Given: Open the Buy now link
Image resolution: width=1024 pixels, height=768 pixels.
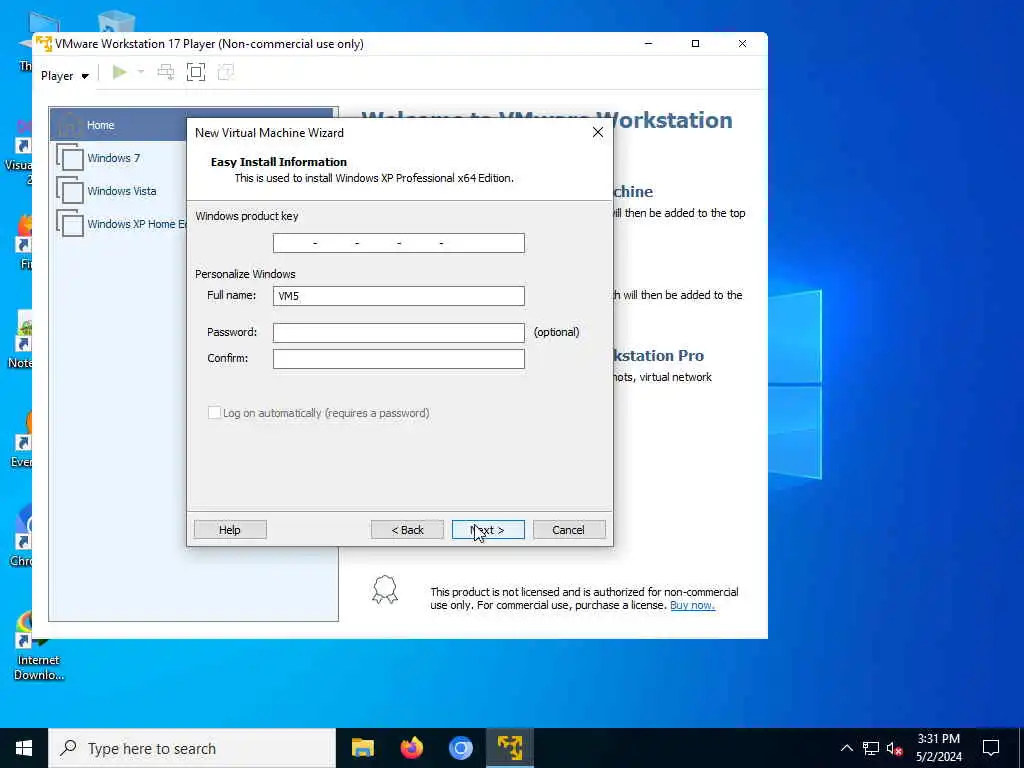Looking at the screenshot, I should pyautogui.click(x=692, y=605).
